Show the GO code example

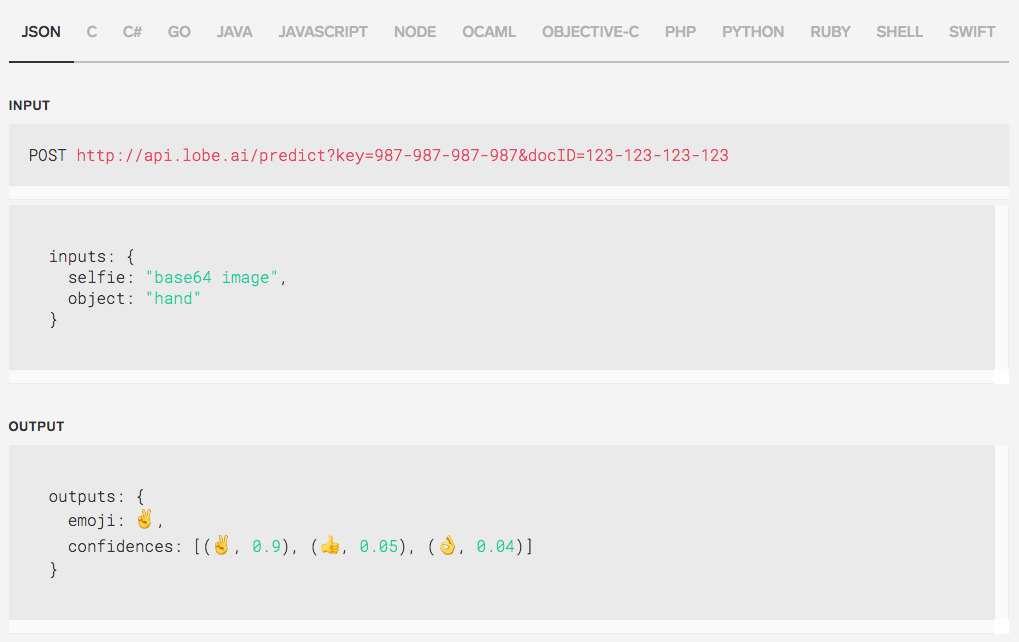(x=179, y=32)
